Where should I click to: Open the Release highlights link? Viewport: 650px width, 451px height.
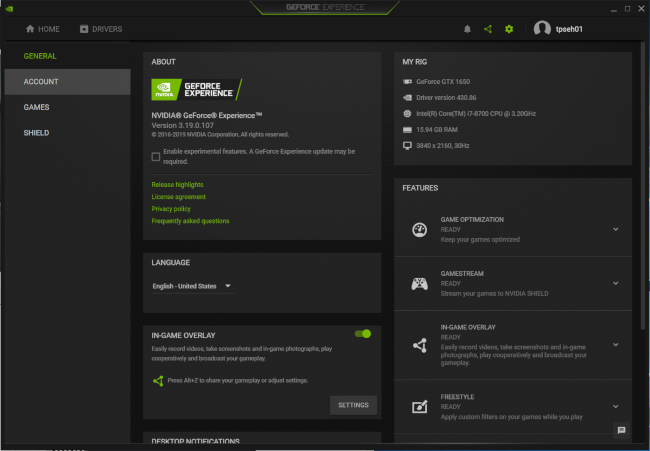[177, 185]
